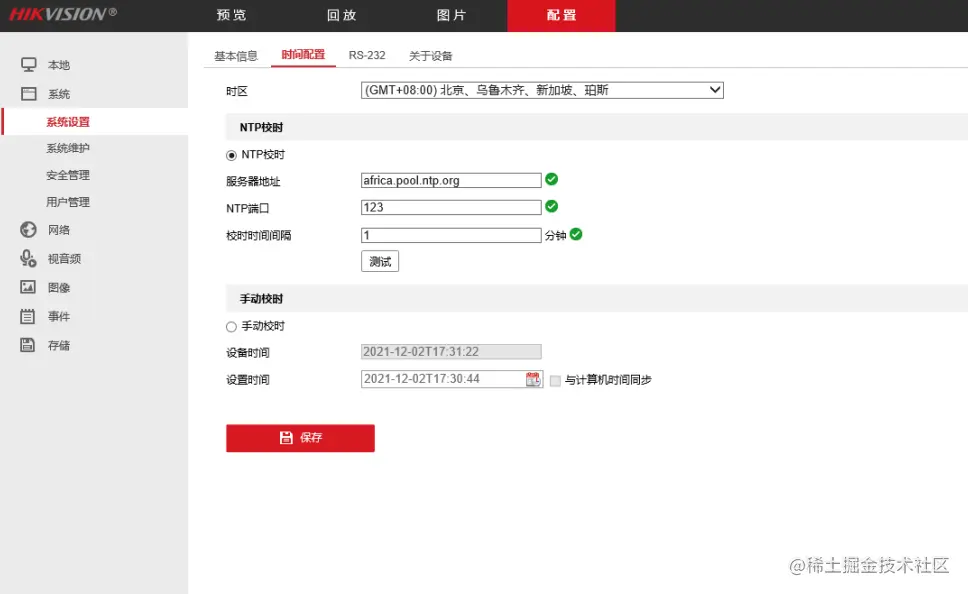Click the 分钟 unit label

pyautogui.click(x=555, y=235)
